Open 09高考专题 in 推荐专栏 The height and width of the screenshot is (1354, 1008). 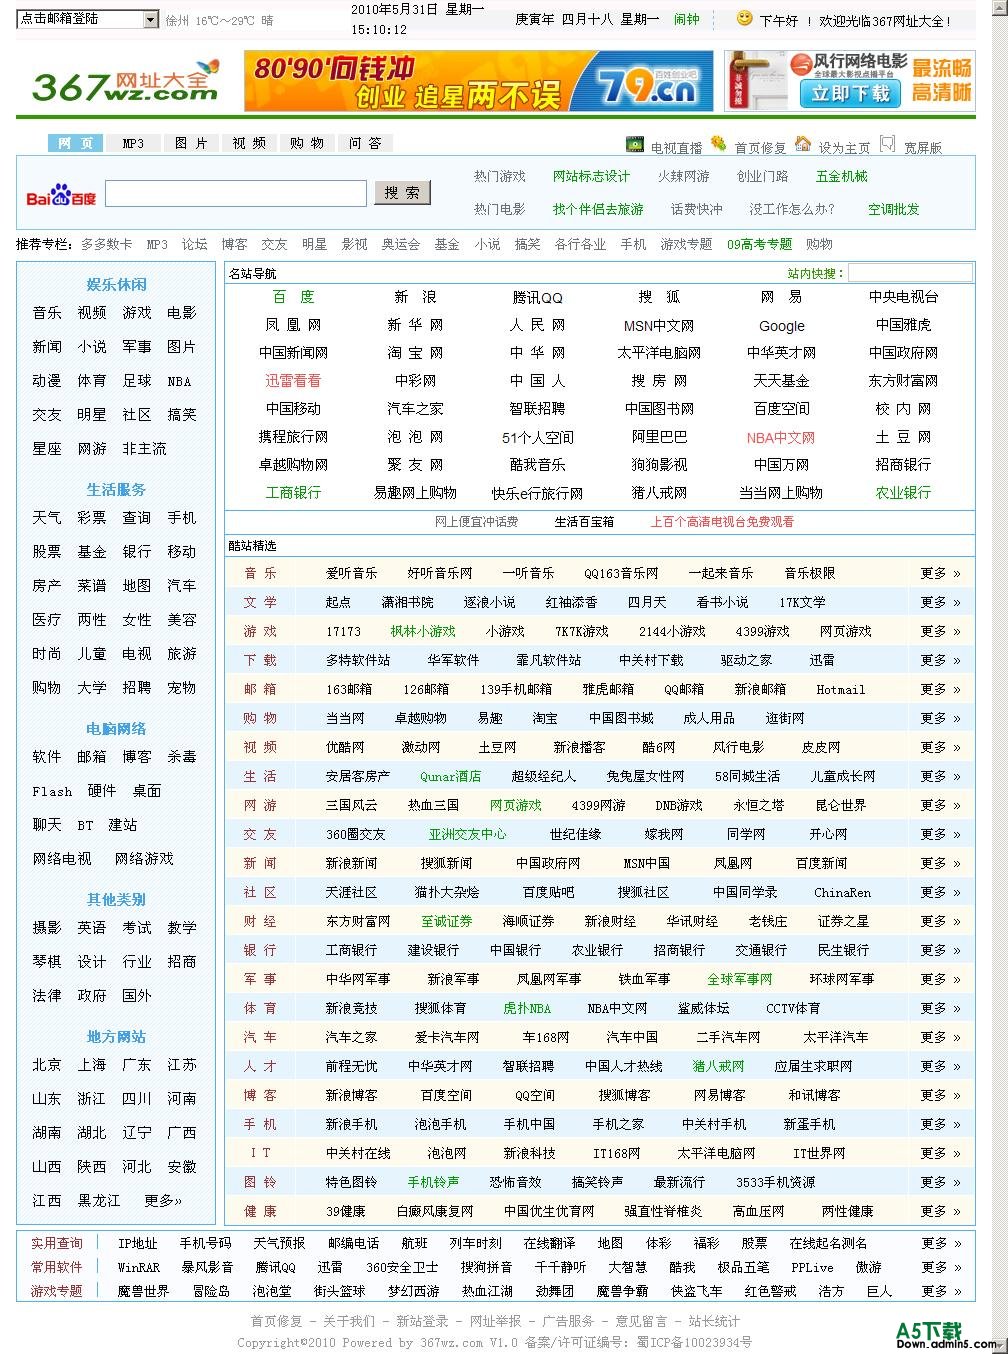(x=759, y=244)
